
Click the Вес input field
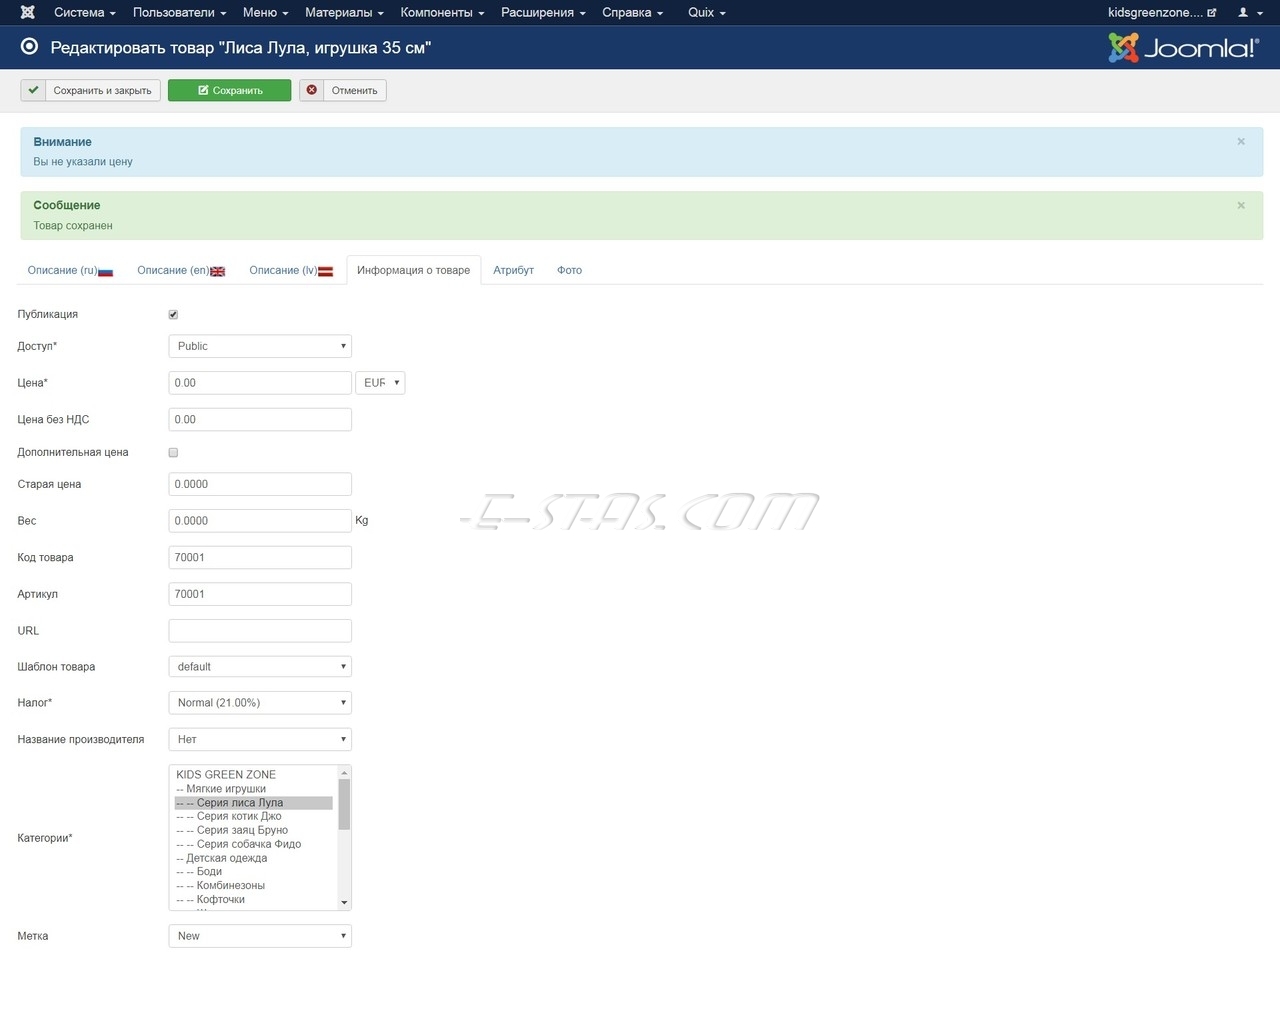tap(260, 521)
